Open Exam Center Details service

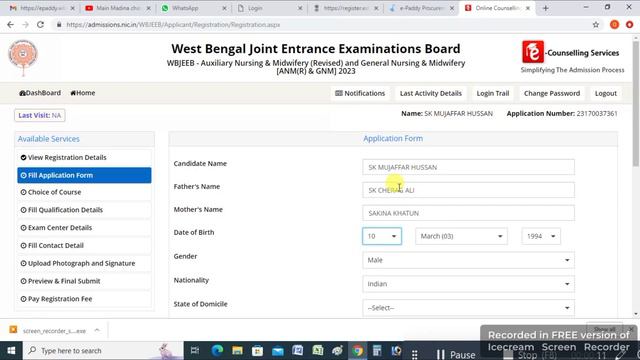pos(84,227)
